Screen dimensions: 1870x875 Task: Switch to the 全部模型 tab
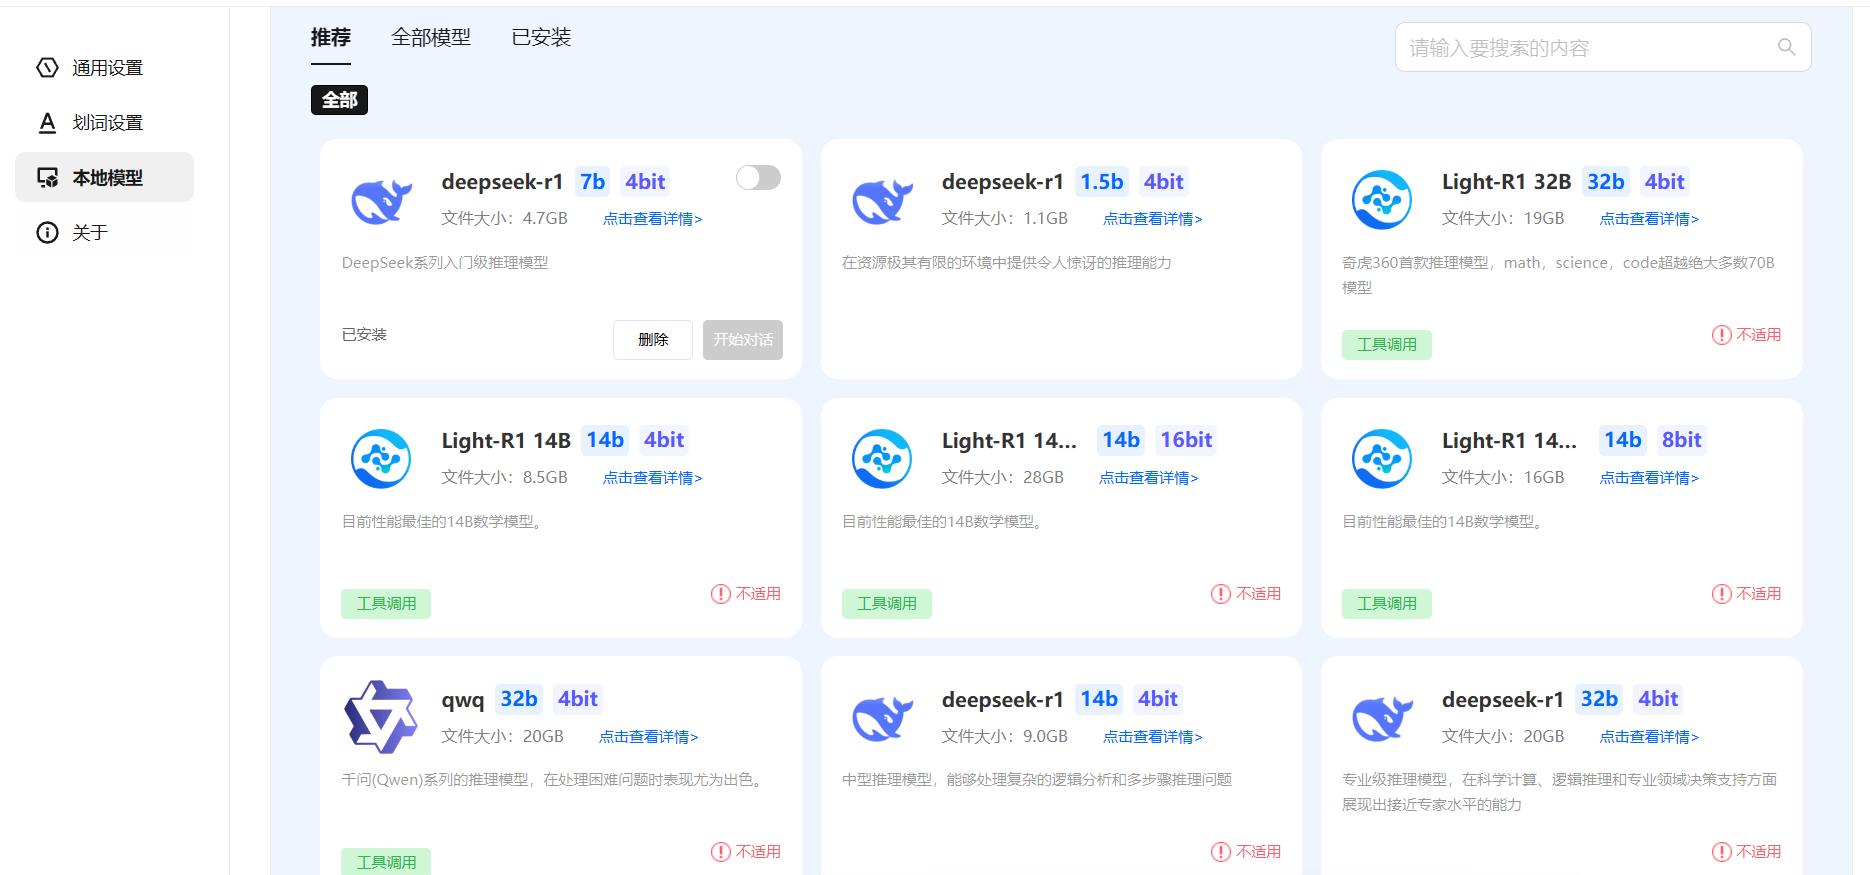point(431,37)
